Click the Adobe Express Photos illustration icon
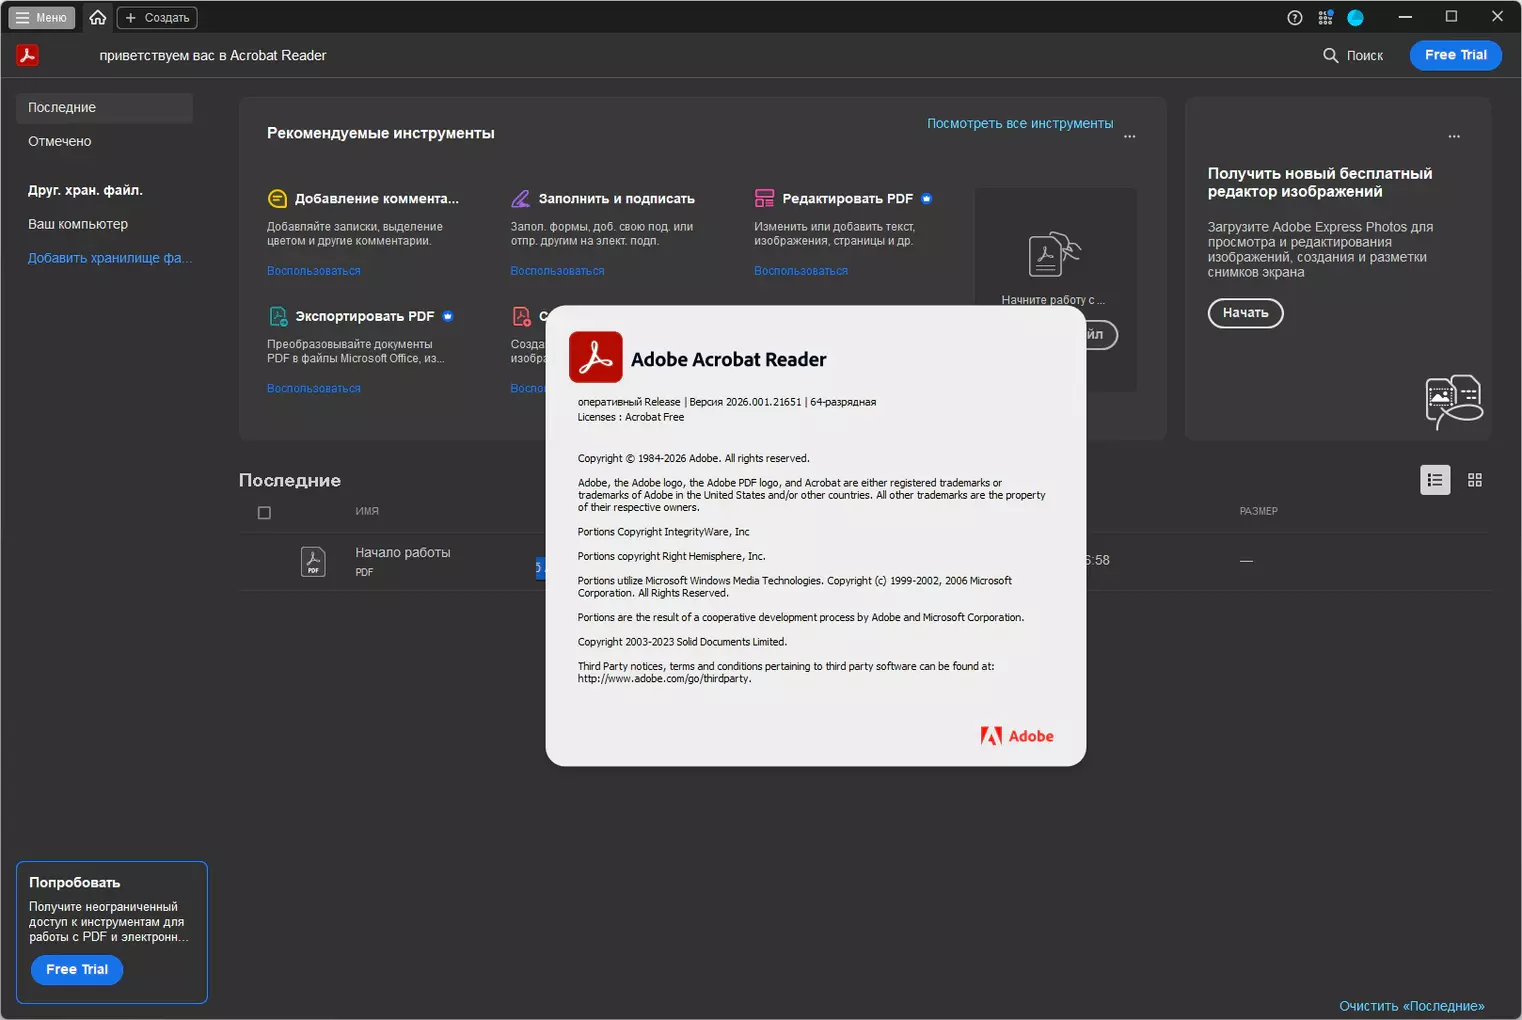This screenshot has width=1522, height=1020. click(x=1454, y=402)
